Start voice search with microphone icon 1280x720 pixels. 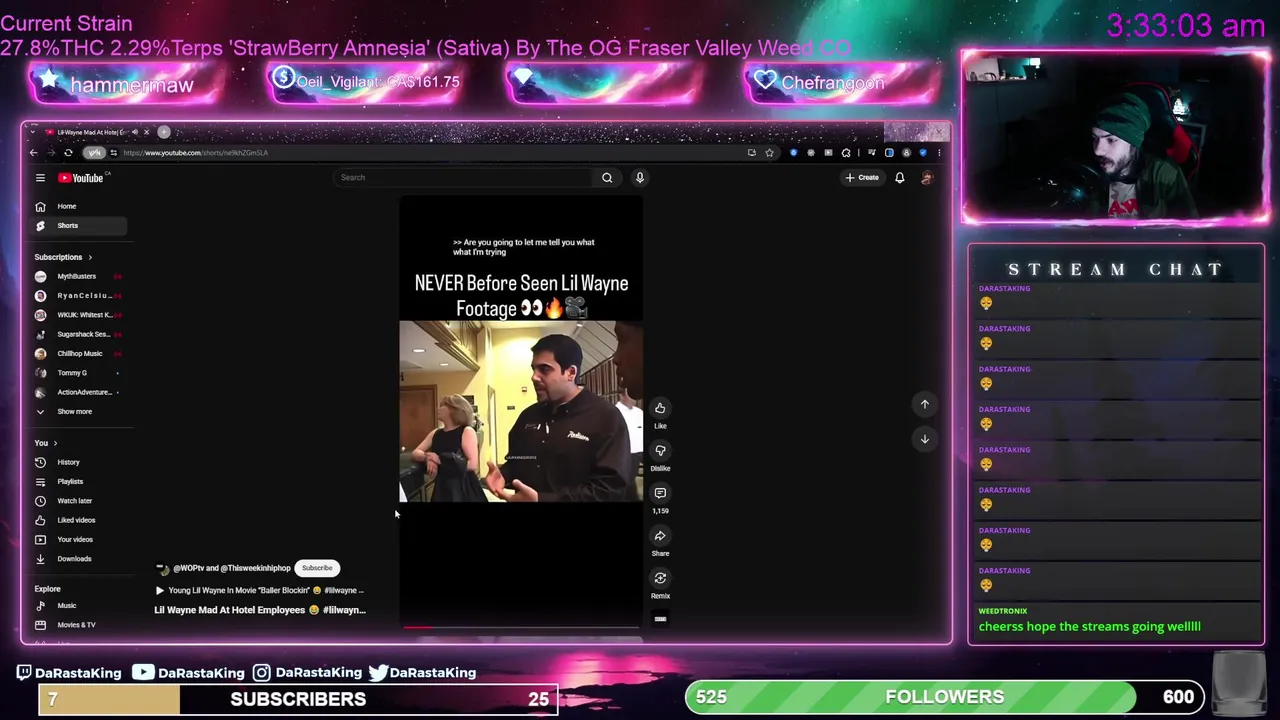pyautogui.click(x=640, y=178)
